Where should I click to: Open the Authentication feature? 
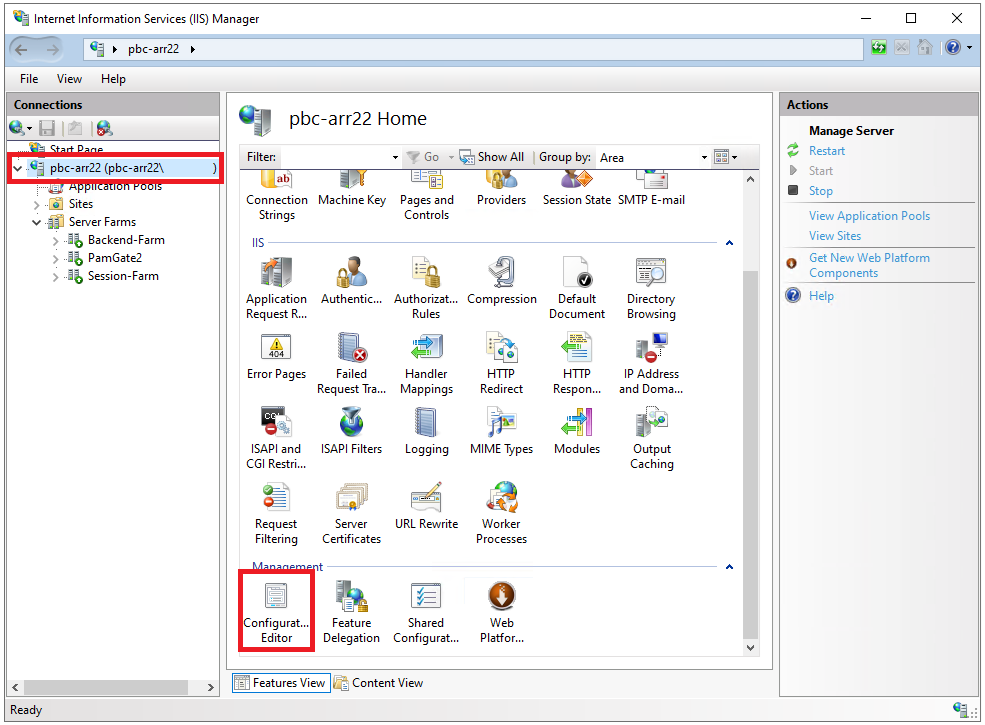(351, 281)
